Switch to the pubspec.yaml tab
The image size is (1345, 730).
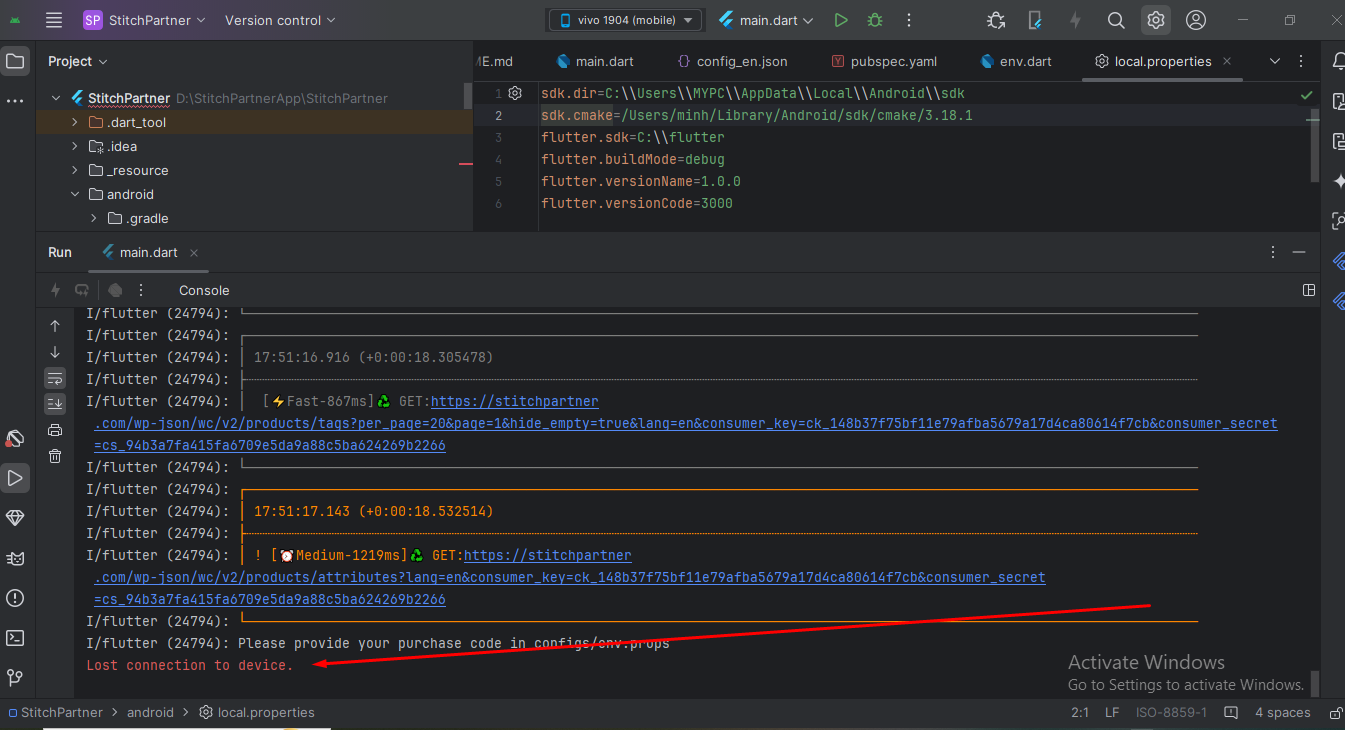click(x=885, y=61)
